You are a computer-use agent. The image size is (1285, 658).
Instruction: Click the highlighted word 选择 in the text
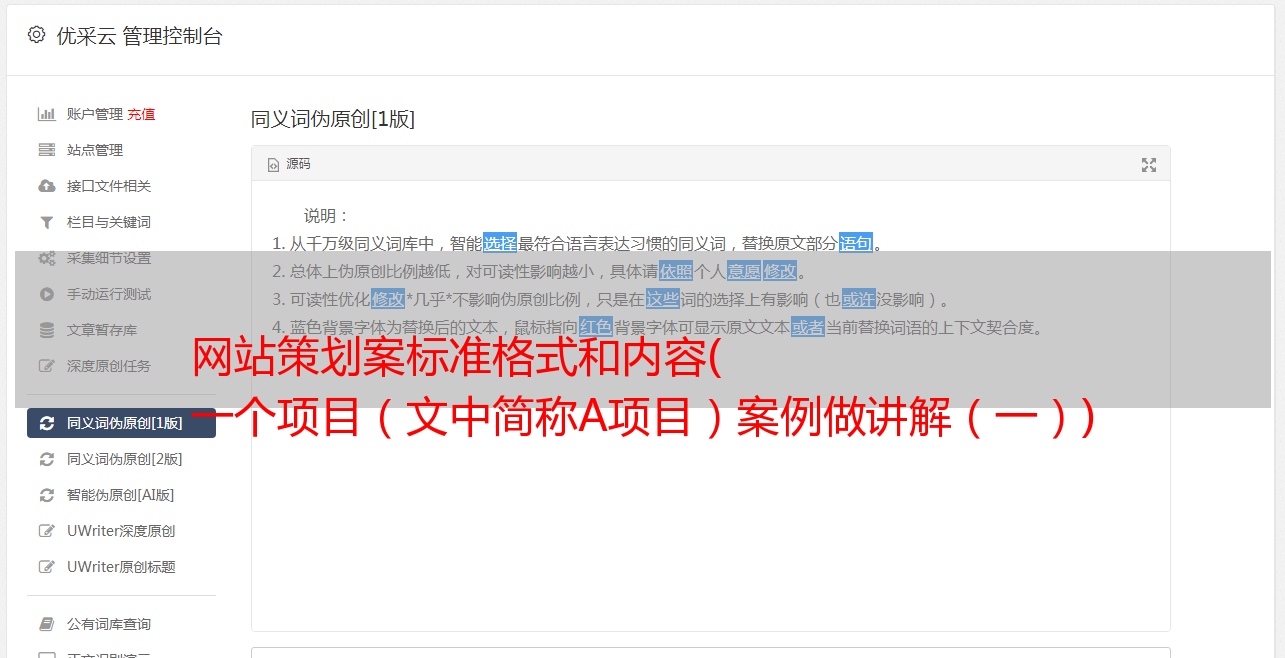(500, 243)
